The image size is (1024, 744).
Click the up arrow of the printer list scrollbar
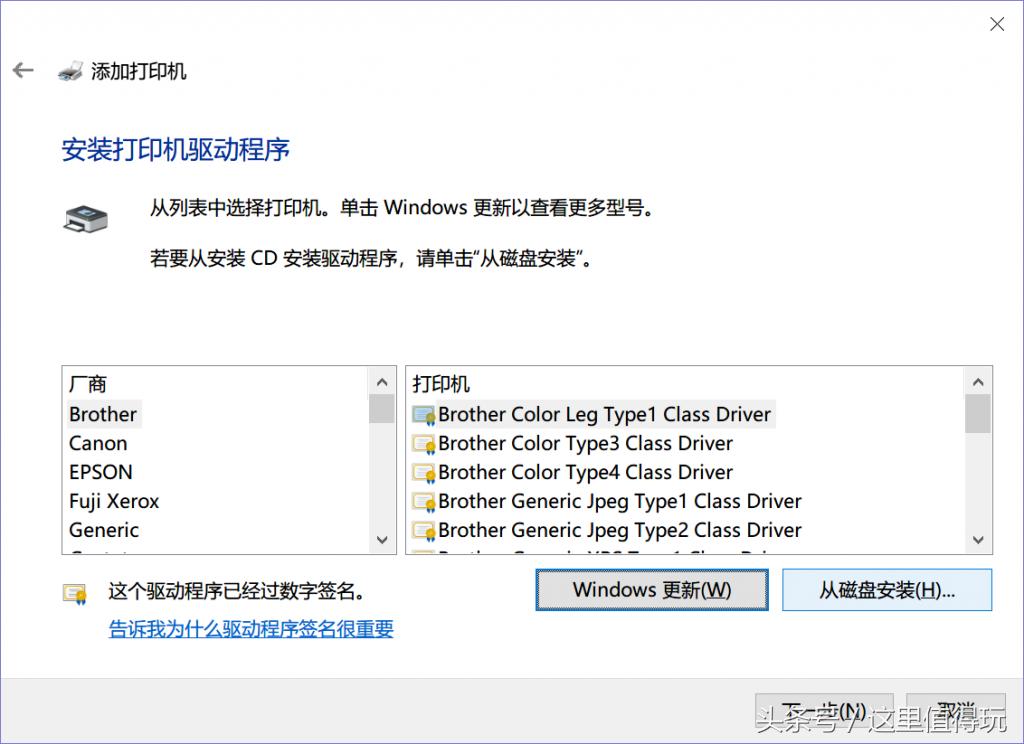point(978,381)
